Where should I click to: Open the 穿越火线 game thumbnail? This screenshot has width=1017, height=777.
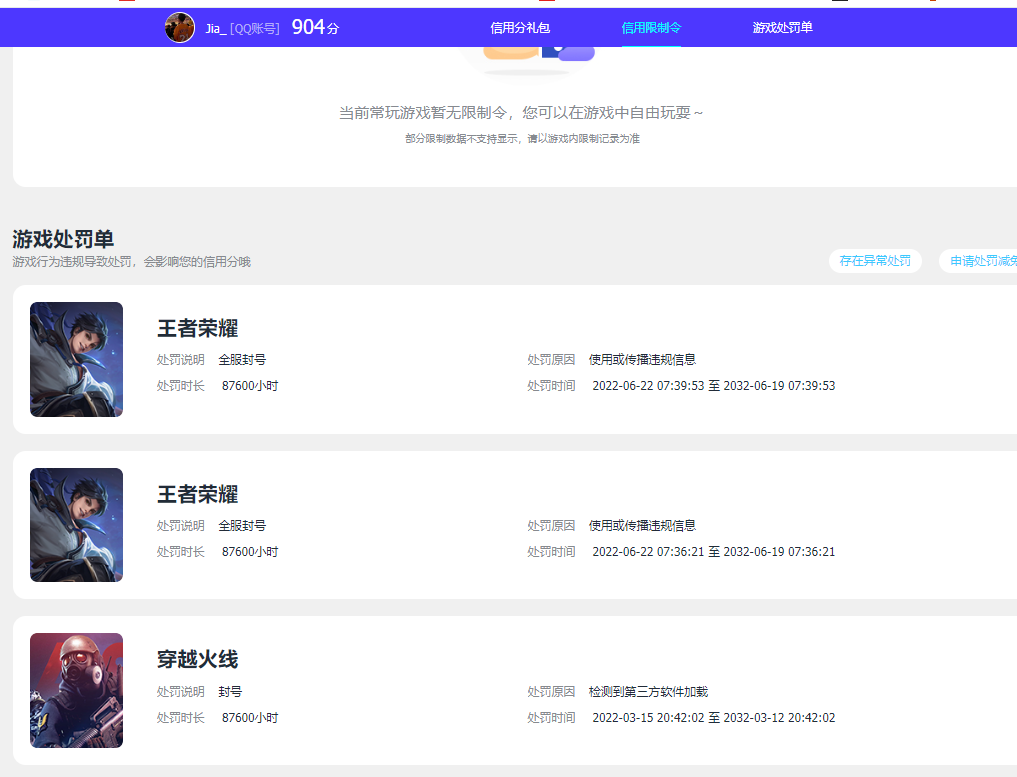77,690
